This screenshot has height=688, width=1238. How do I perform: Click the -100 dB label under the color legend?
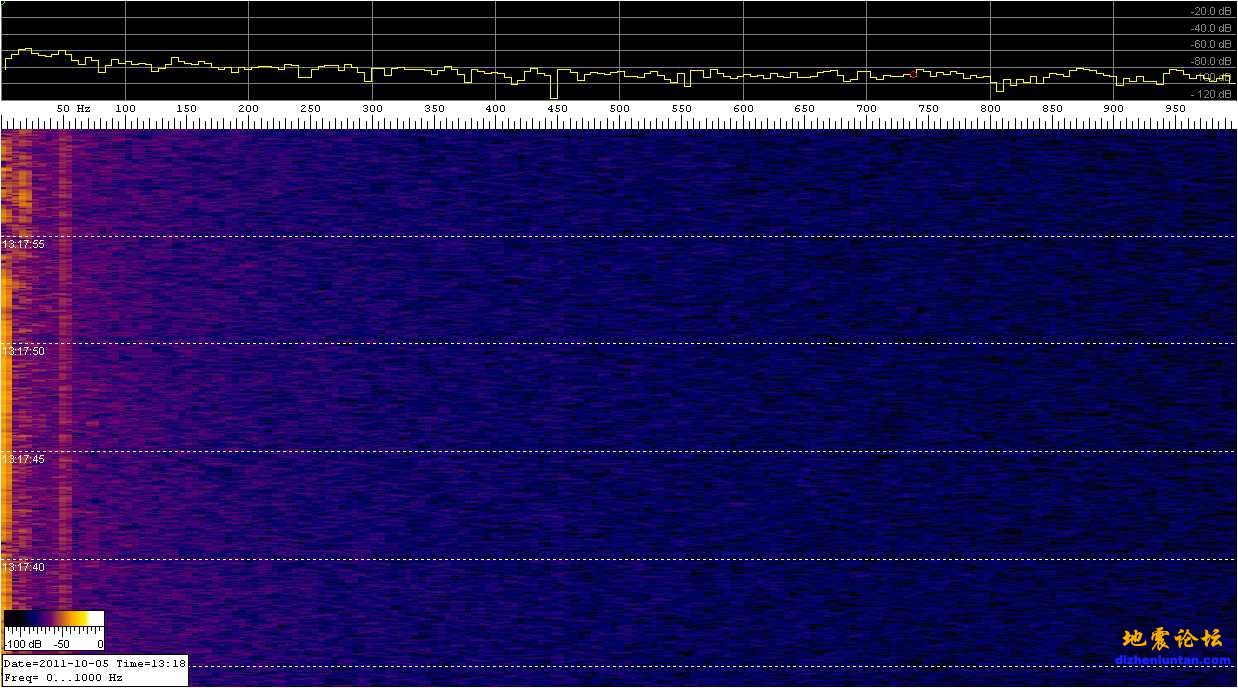pyautogui.click(x=19, y=644)
